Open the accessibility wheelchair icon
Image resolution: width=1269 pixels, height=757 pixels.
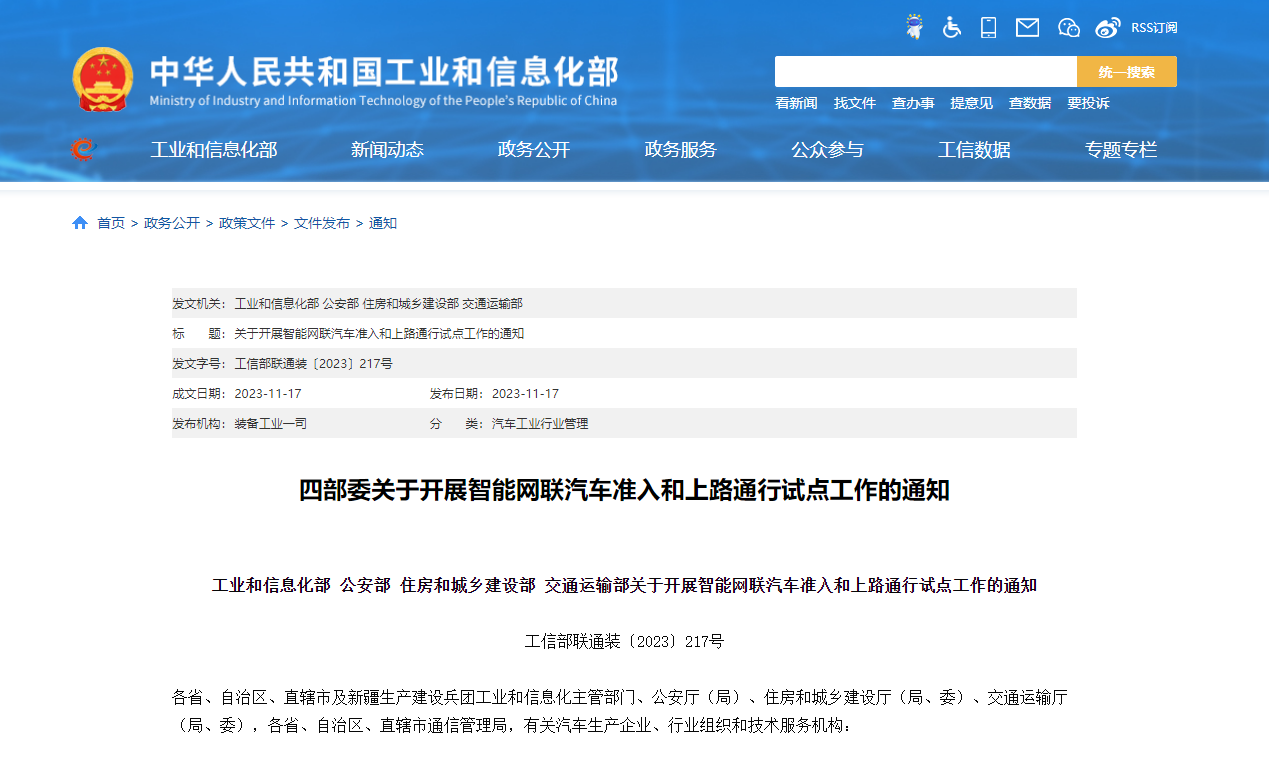[x=952, y=27]
